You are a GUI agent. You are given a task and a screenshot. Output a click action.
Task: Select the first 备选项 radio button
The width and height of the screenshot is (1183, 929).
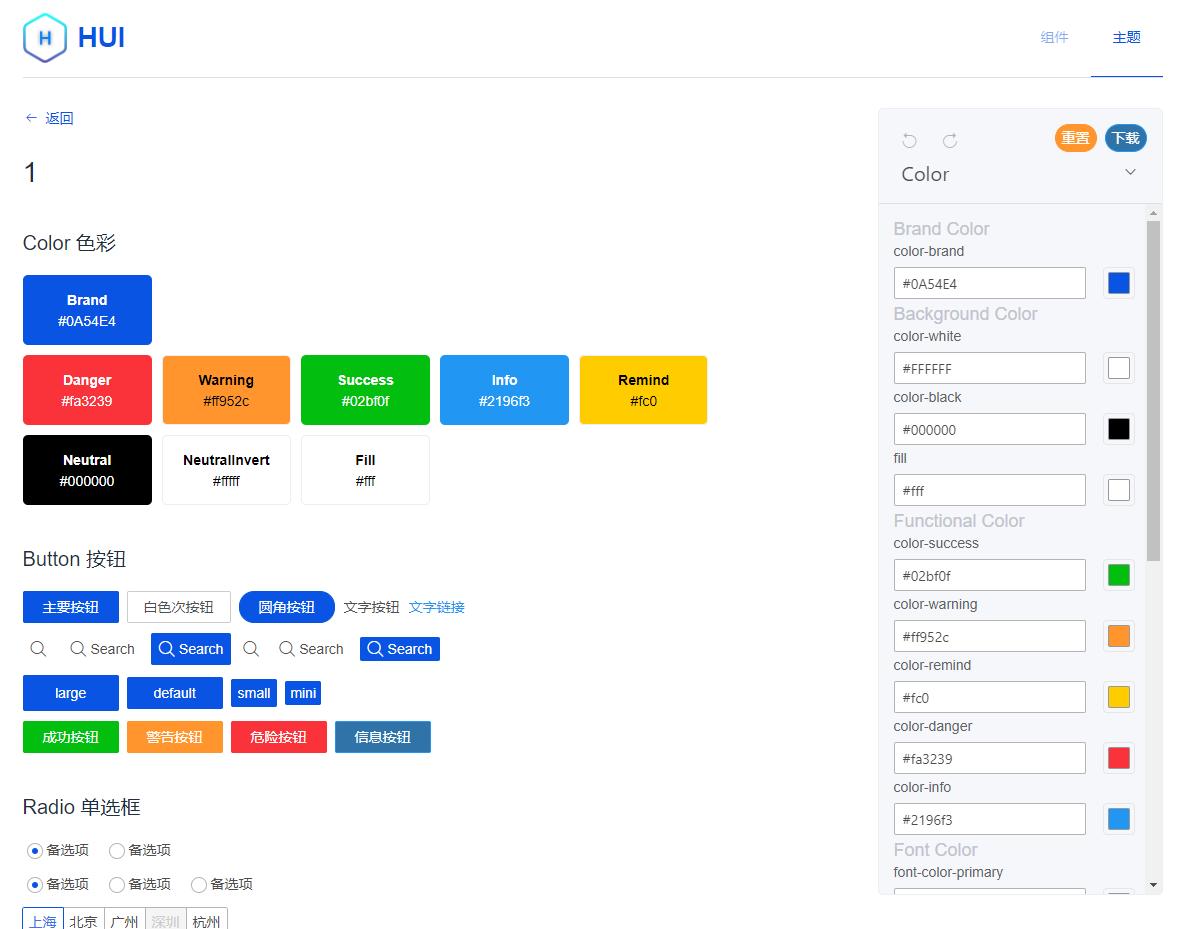33,850
